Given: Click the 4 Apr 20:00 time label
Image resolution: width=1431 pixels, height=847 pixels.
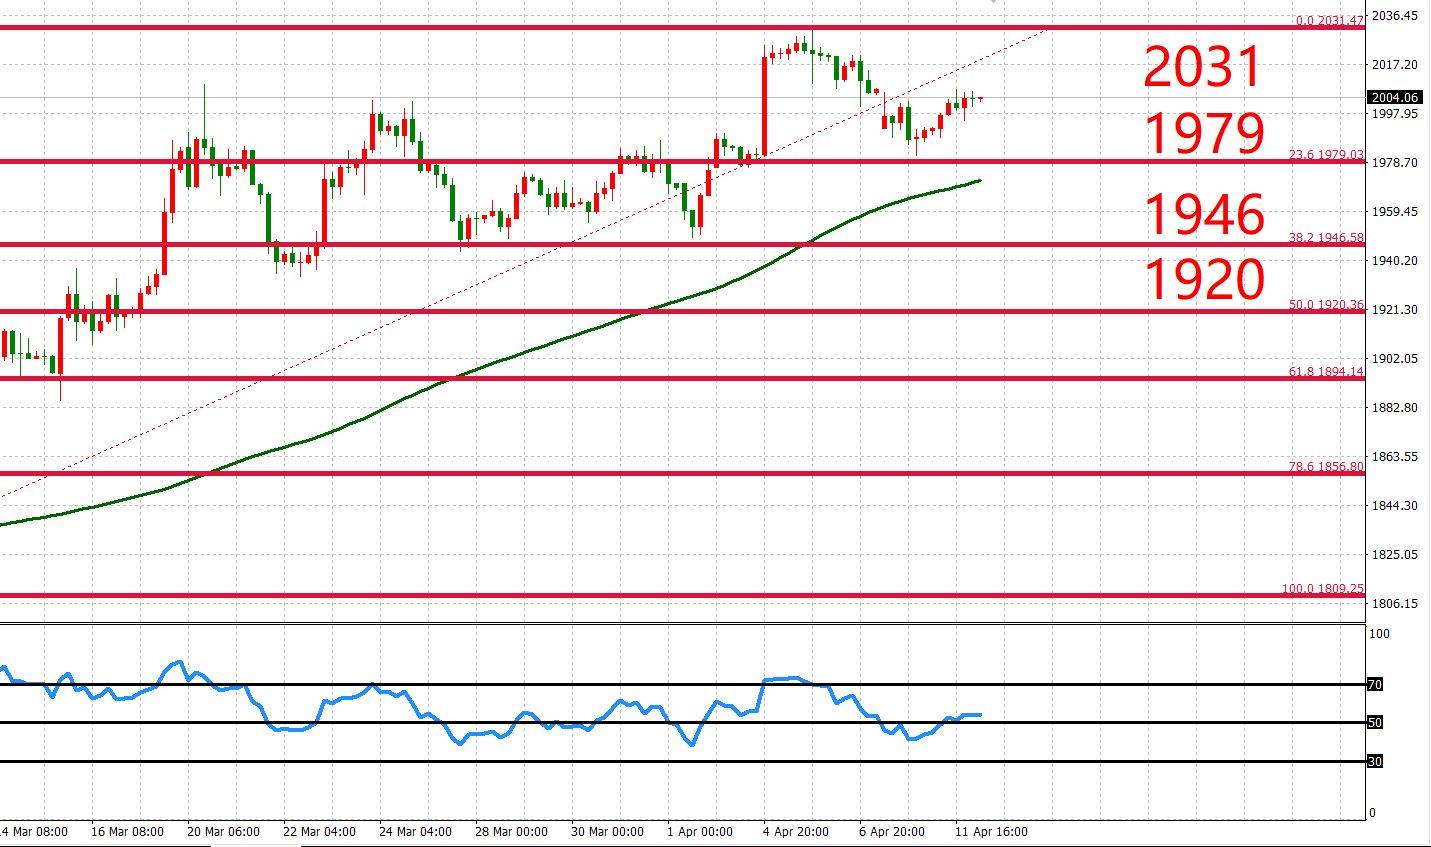Looking at the screenshot, I should point(797,832).
